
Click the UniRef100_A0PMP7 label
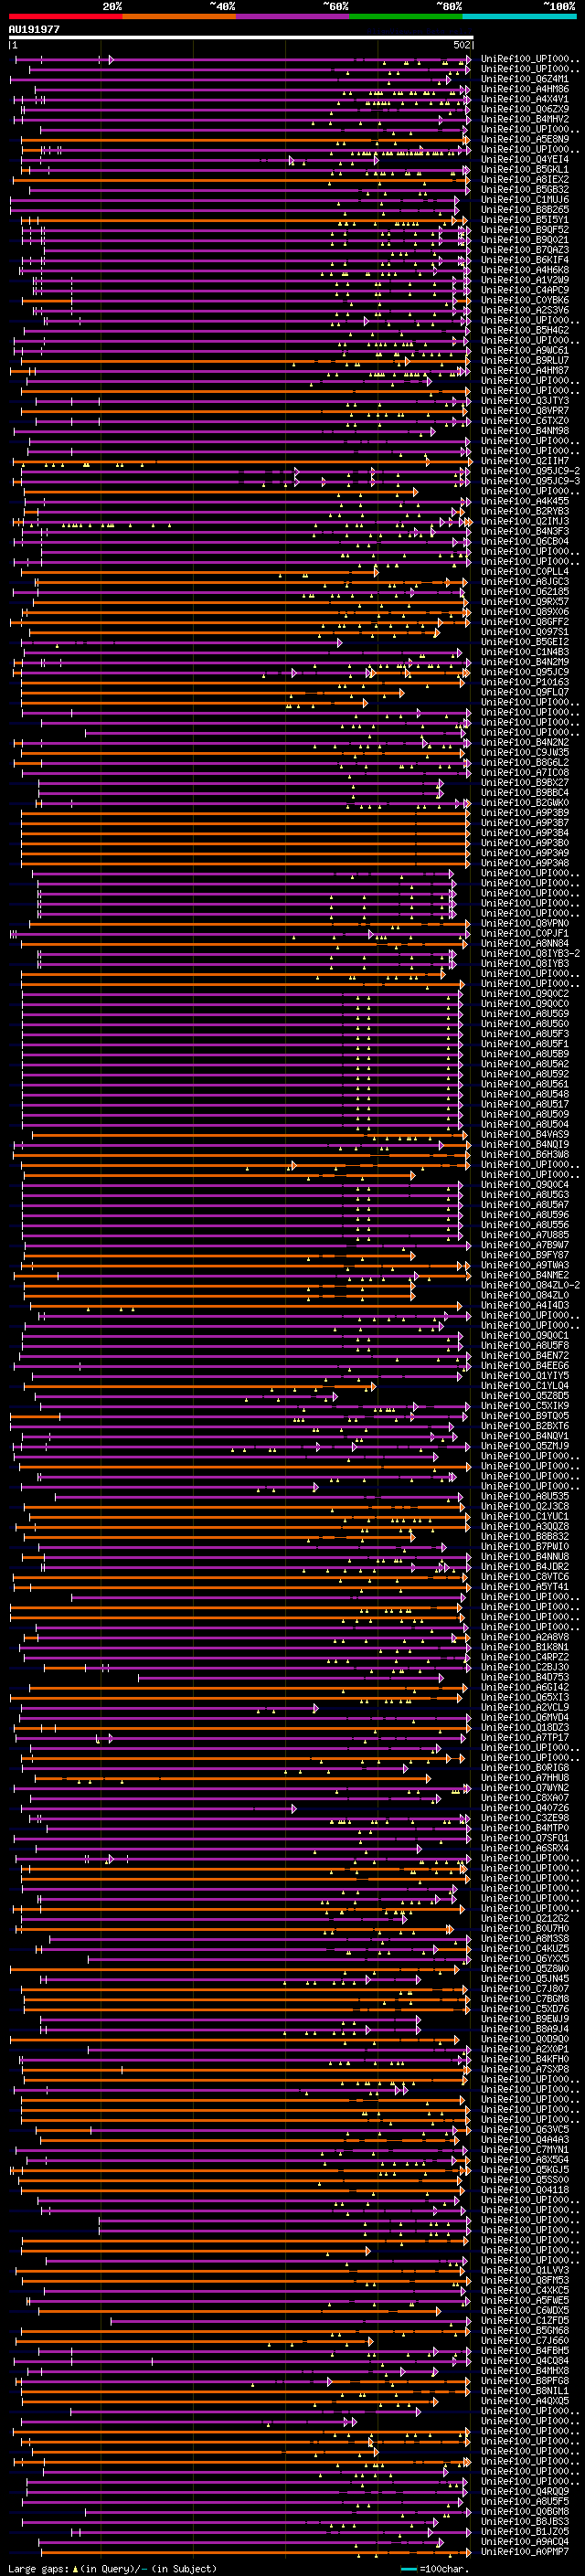point(524,2553)
